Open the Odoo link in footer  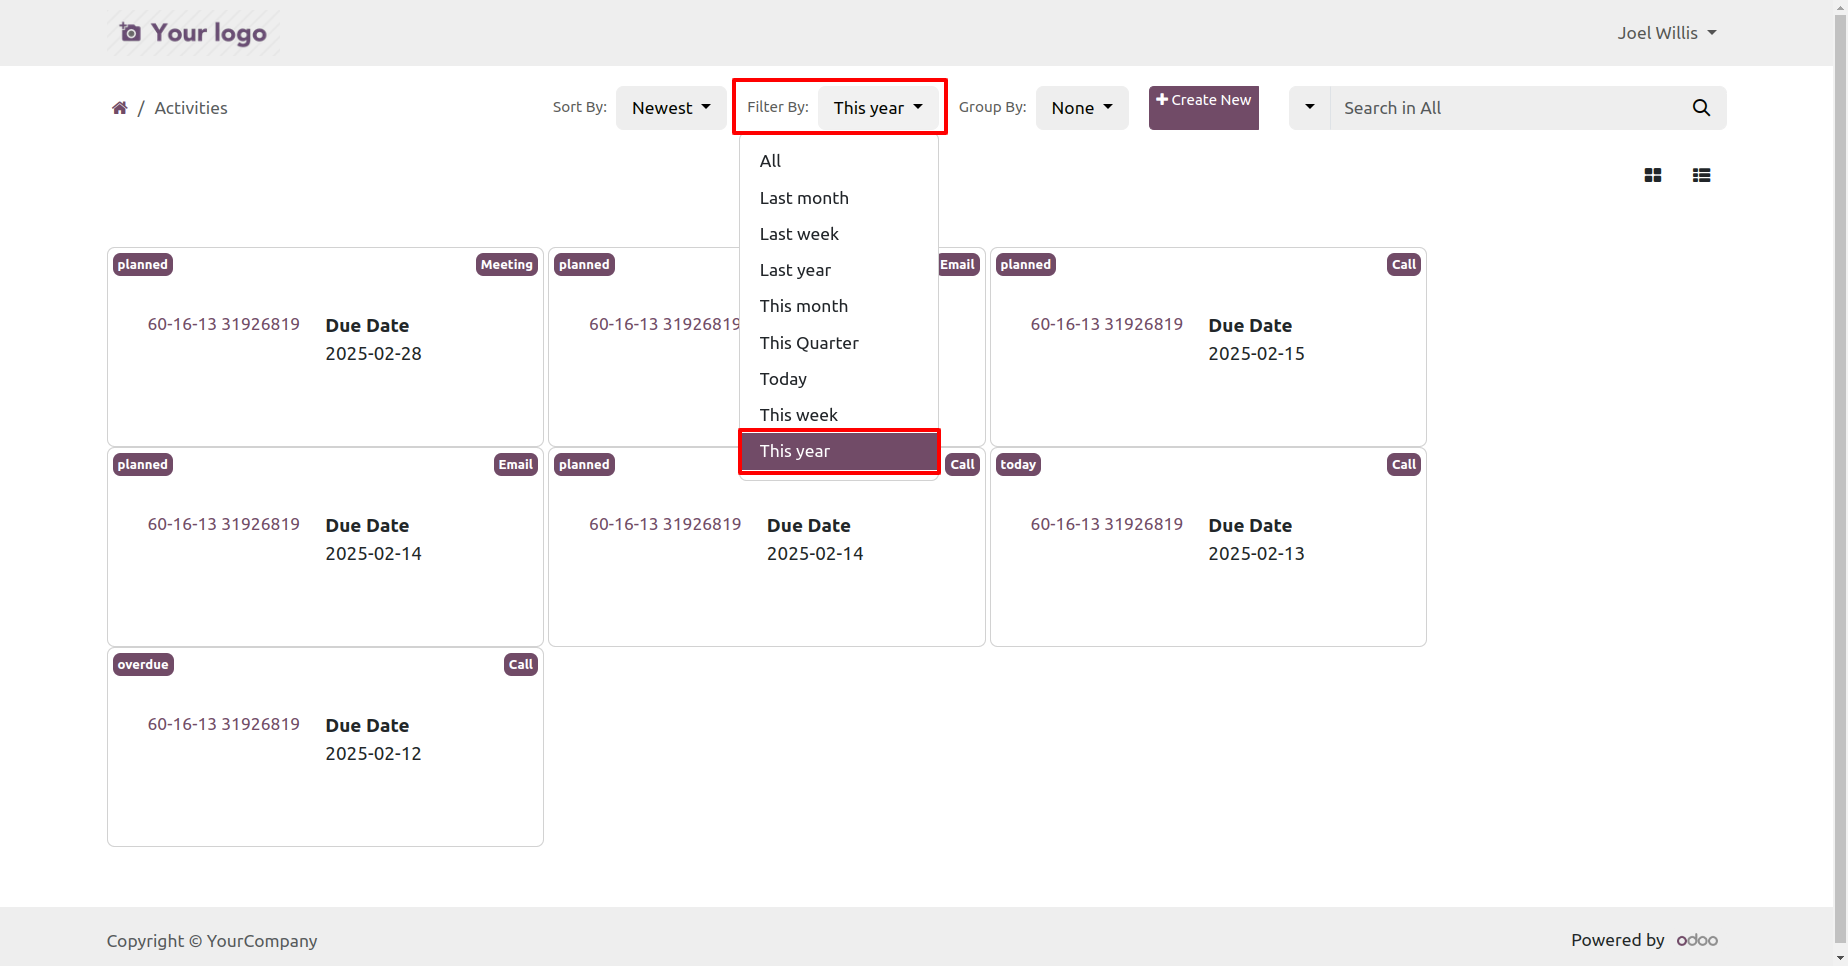point(1697,940)
